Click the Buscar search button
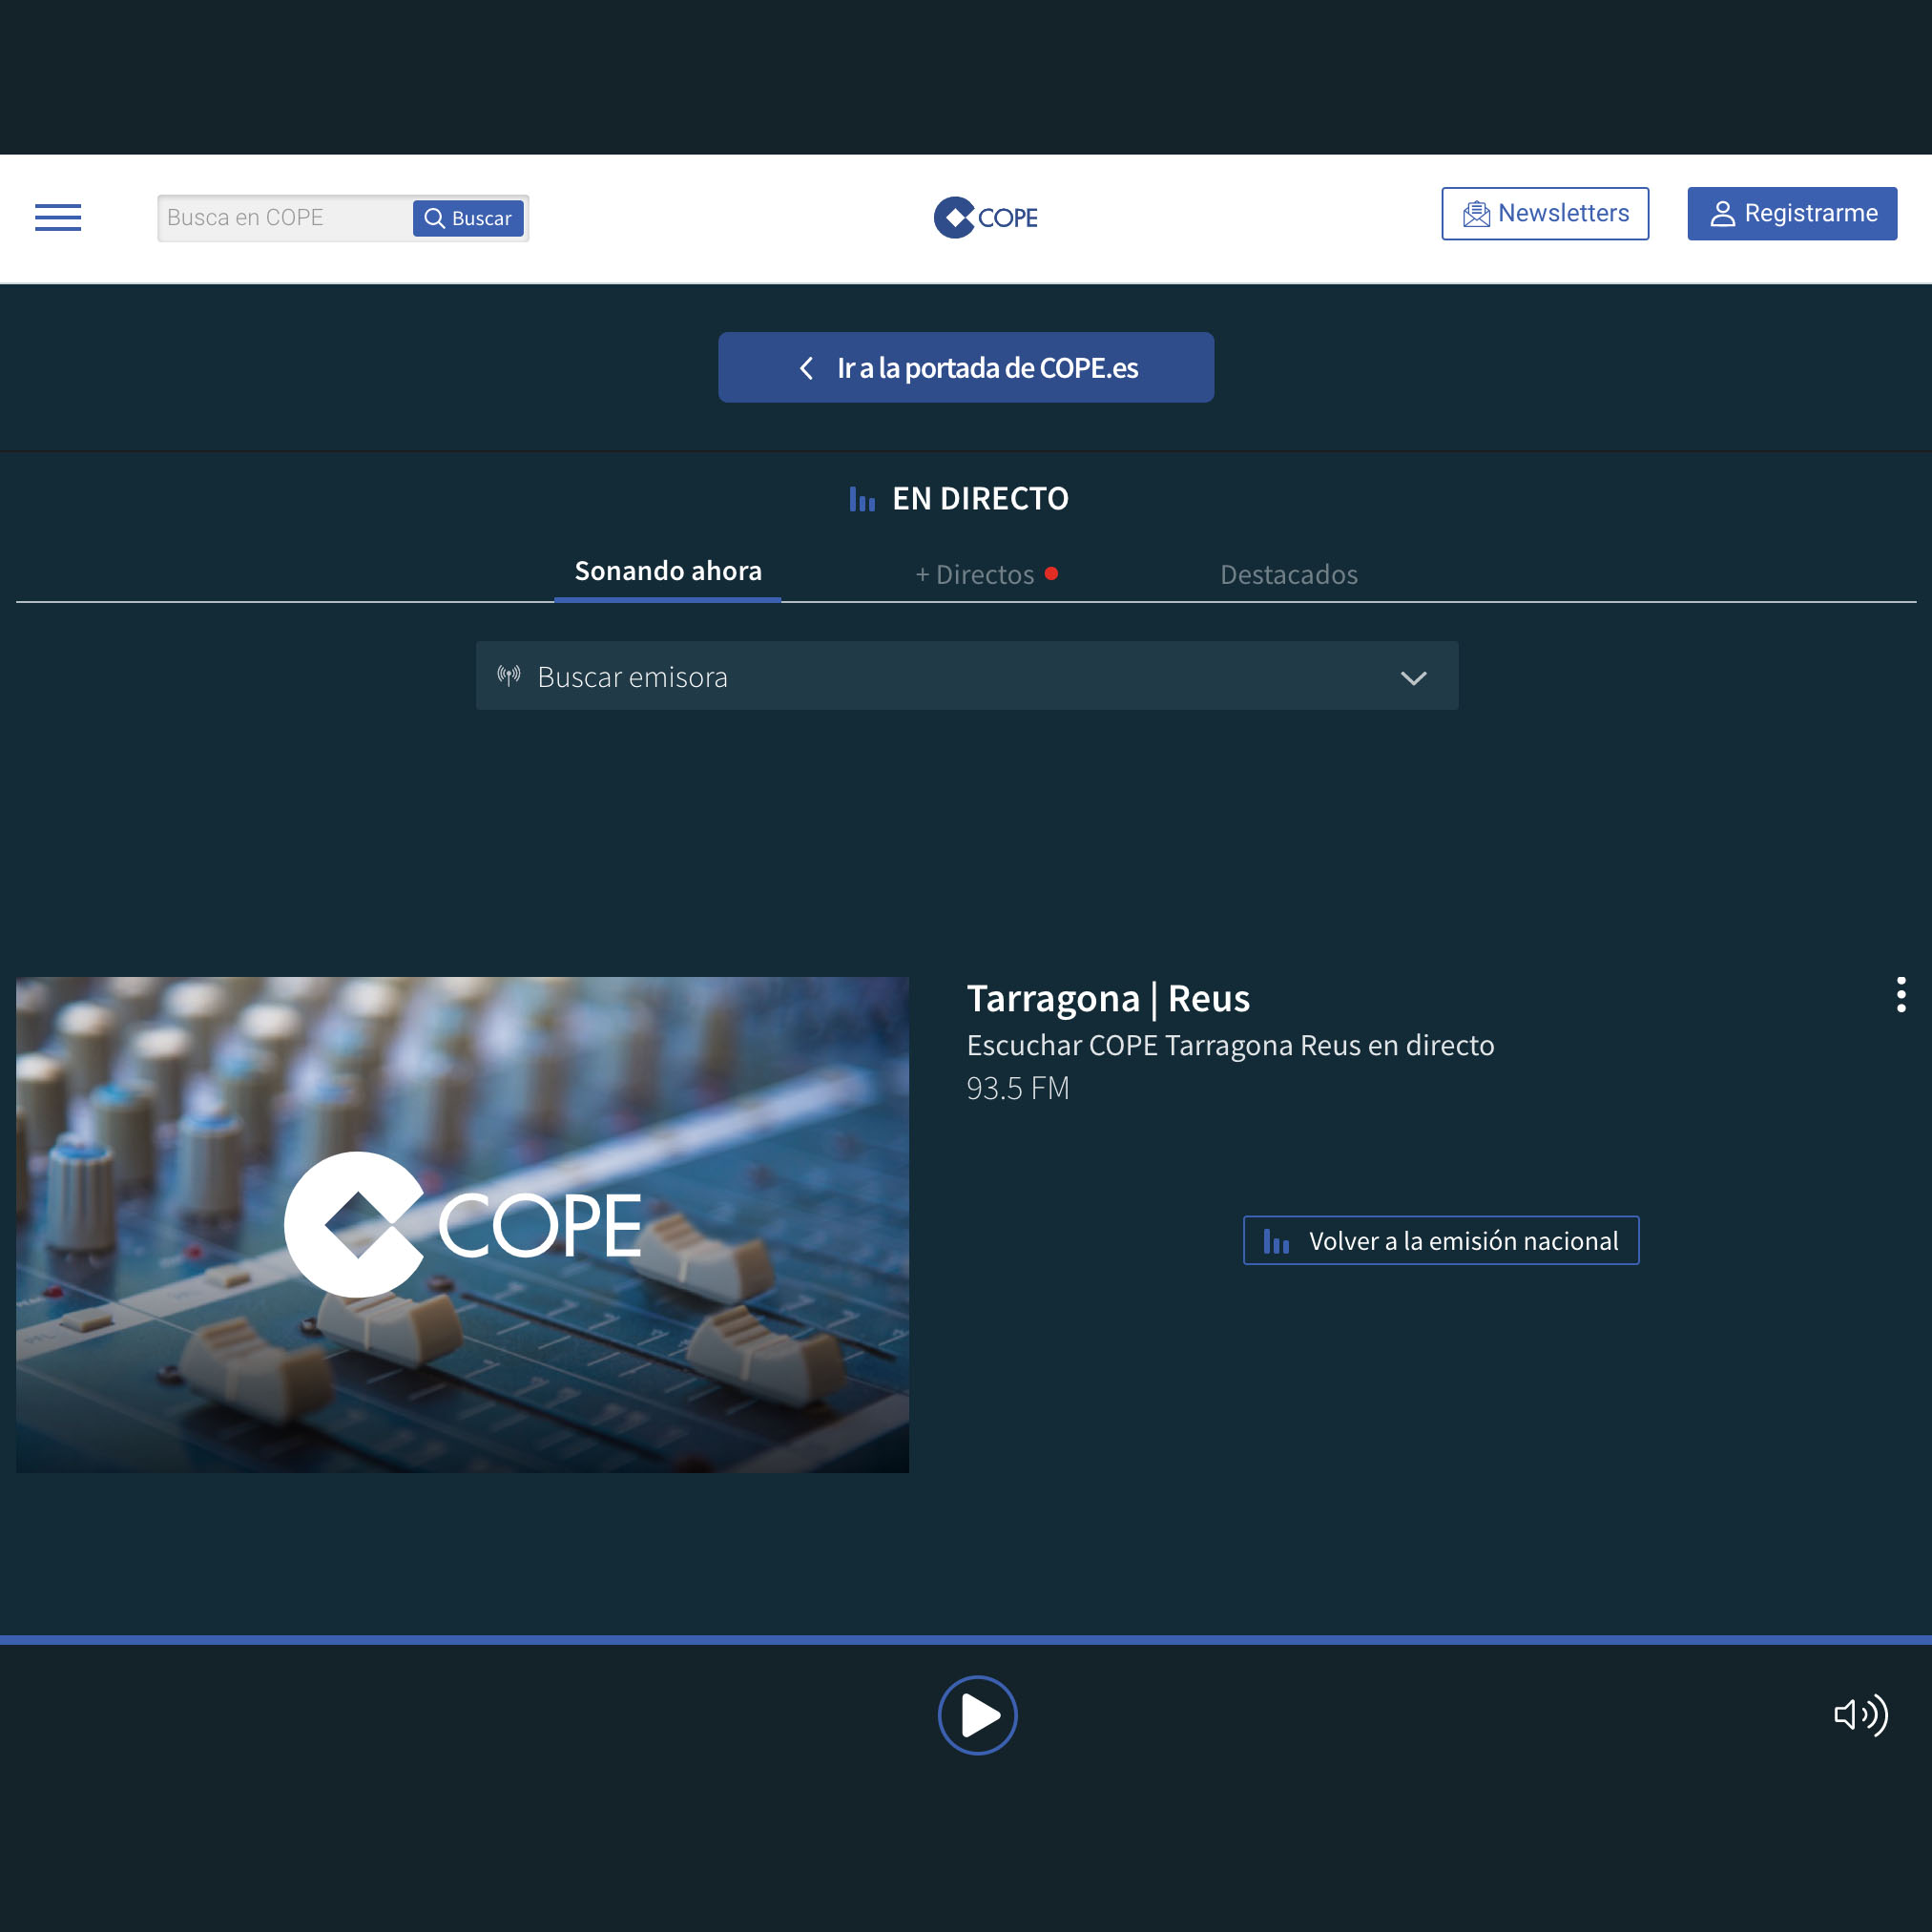 tap(468, 218)
